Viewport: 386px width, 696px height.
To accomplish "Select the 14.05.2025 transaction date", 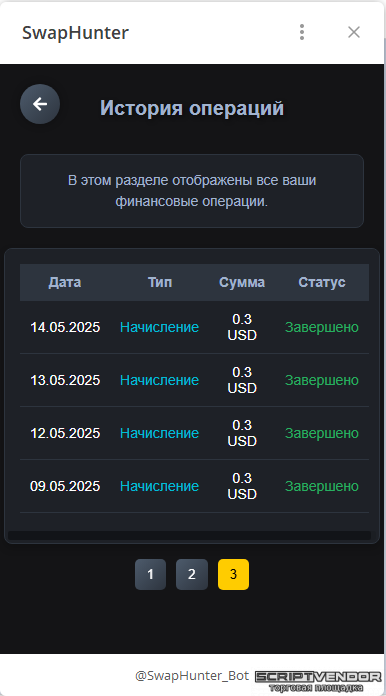I will click(65, 328).
